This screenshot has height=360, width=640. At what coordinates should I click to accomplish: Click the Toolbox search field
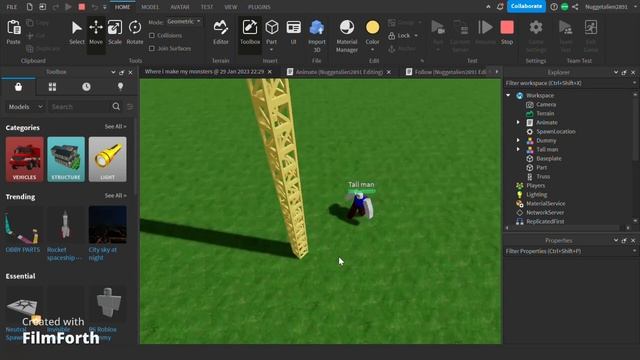80,107
